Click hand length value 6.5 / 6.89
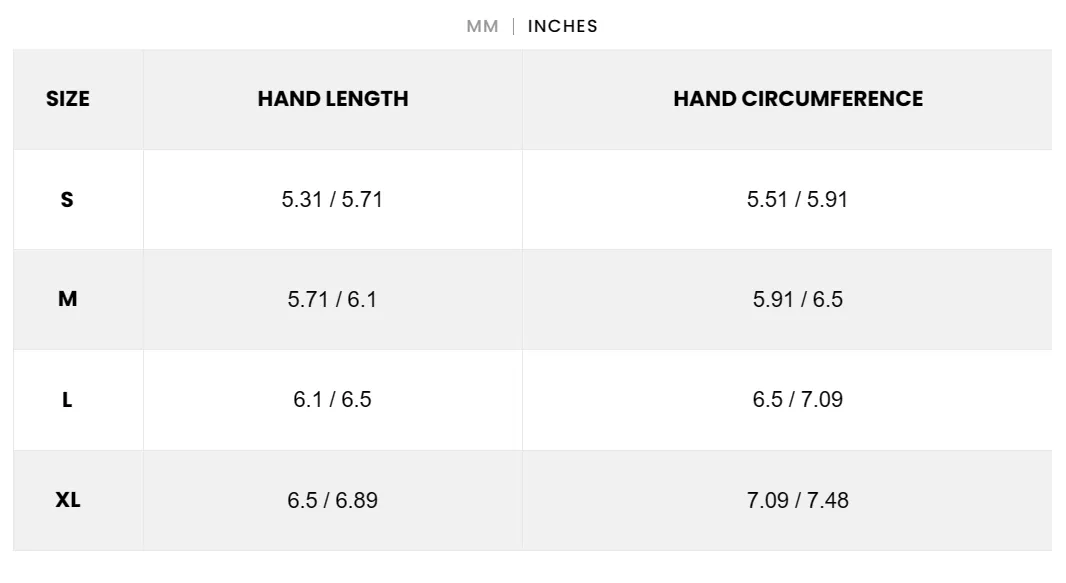This screenshot has width=1066, height=583. click(332, 500)
